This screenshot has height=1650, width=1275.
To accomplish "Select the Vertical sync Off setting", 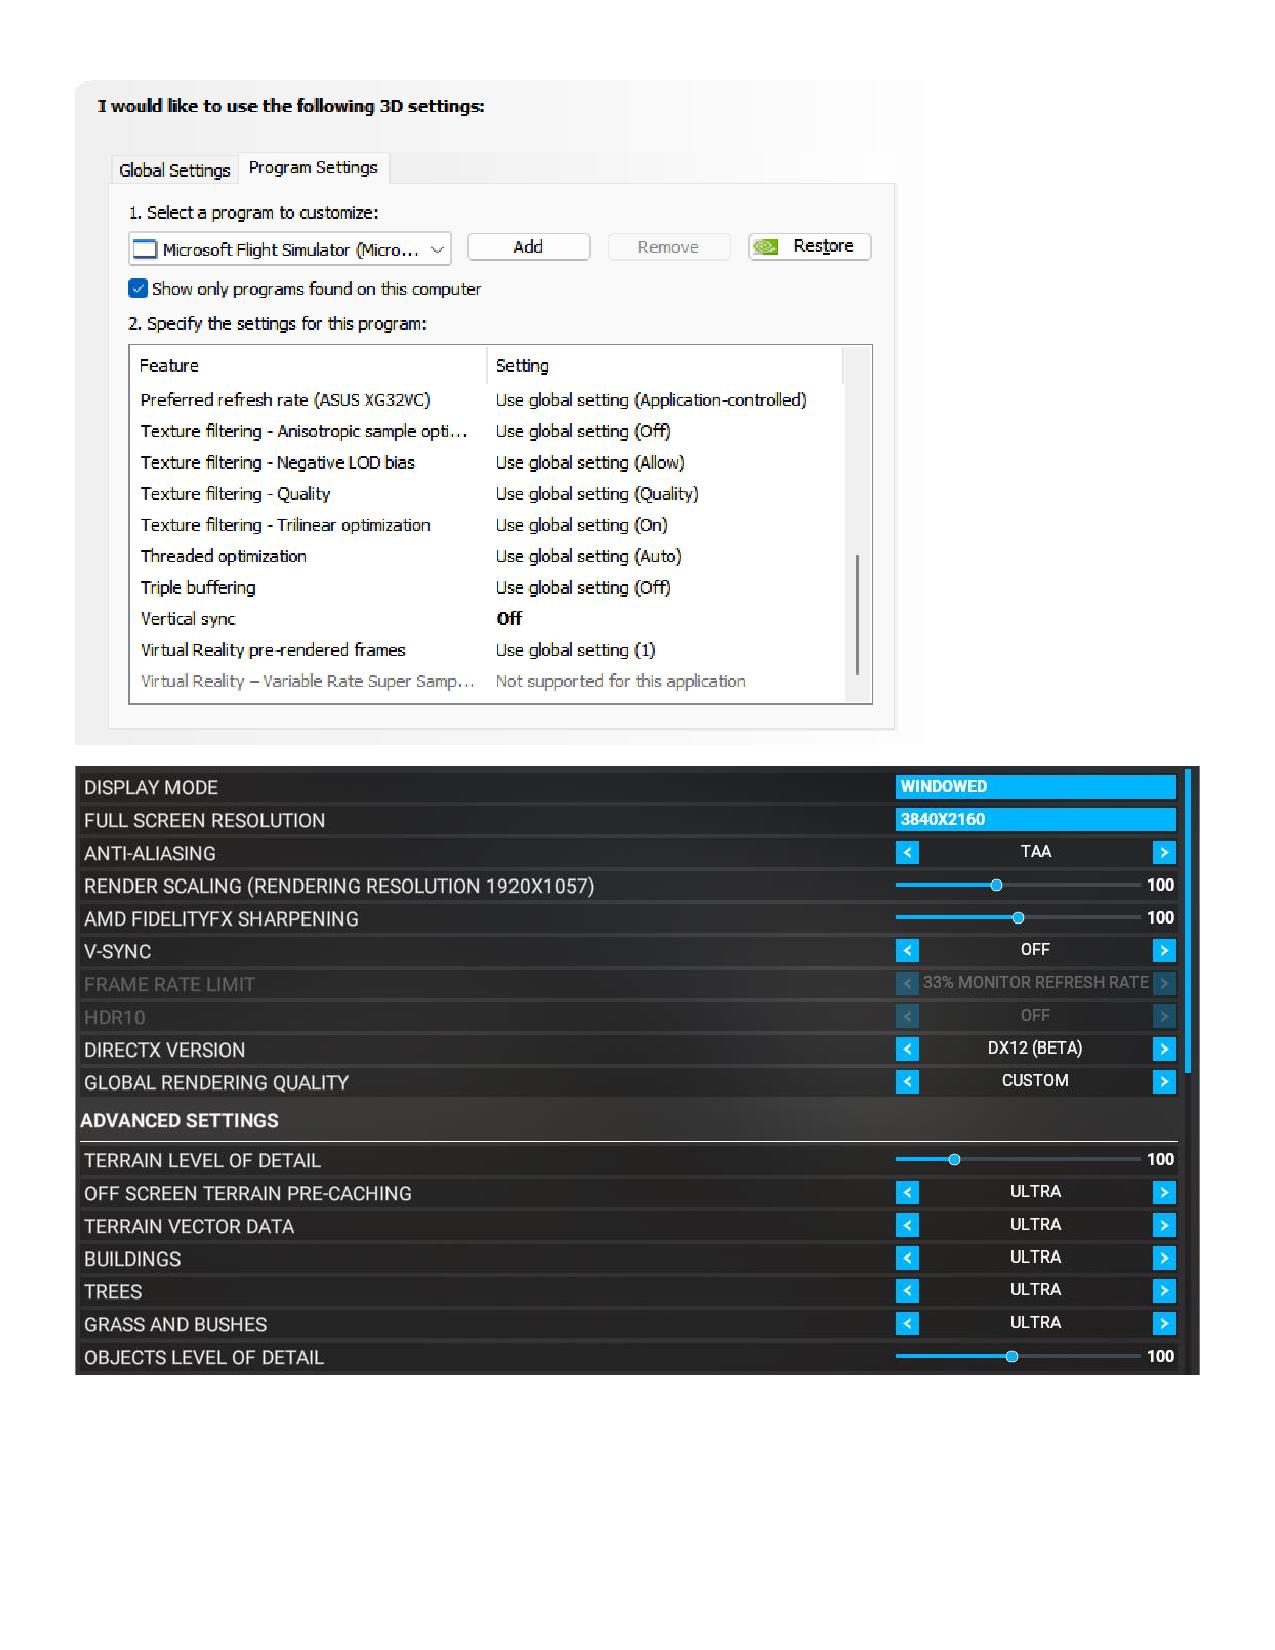I will pyautogui.click(x=509, y=619).
